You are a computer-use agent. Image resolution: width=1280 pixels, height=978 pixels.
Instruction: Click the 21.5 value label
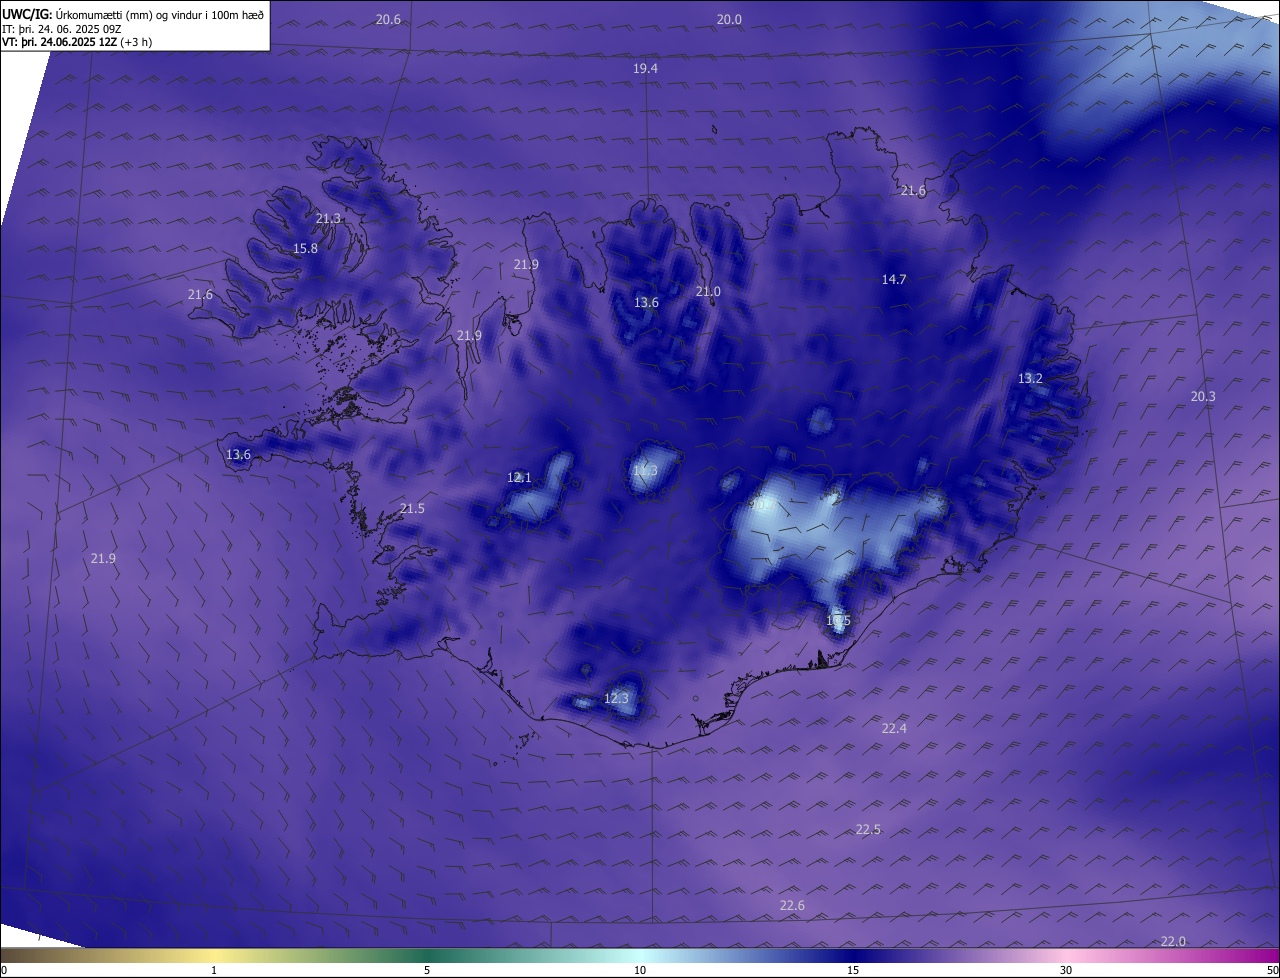point(412,509)
